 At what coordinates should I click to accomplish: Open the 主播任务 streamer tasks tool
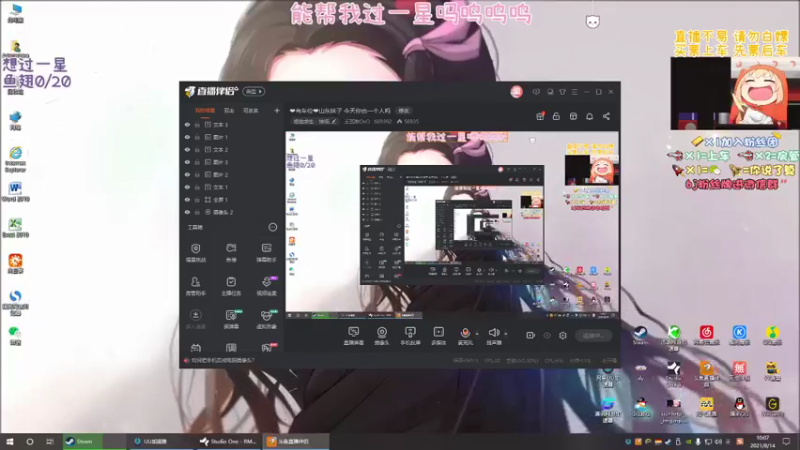coord(231,286)
